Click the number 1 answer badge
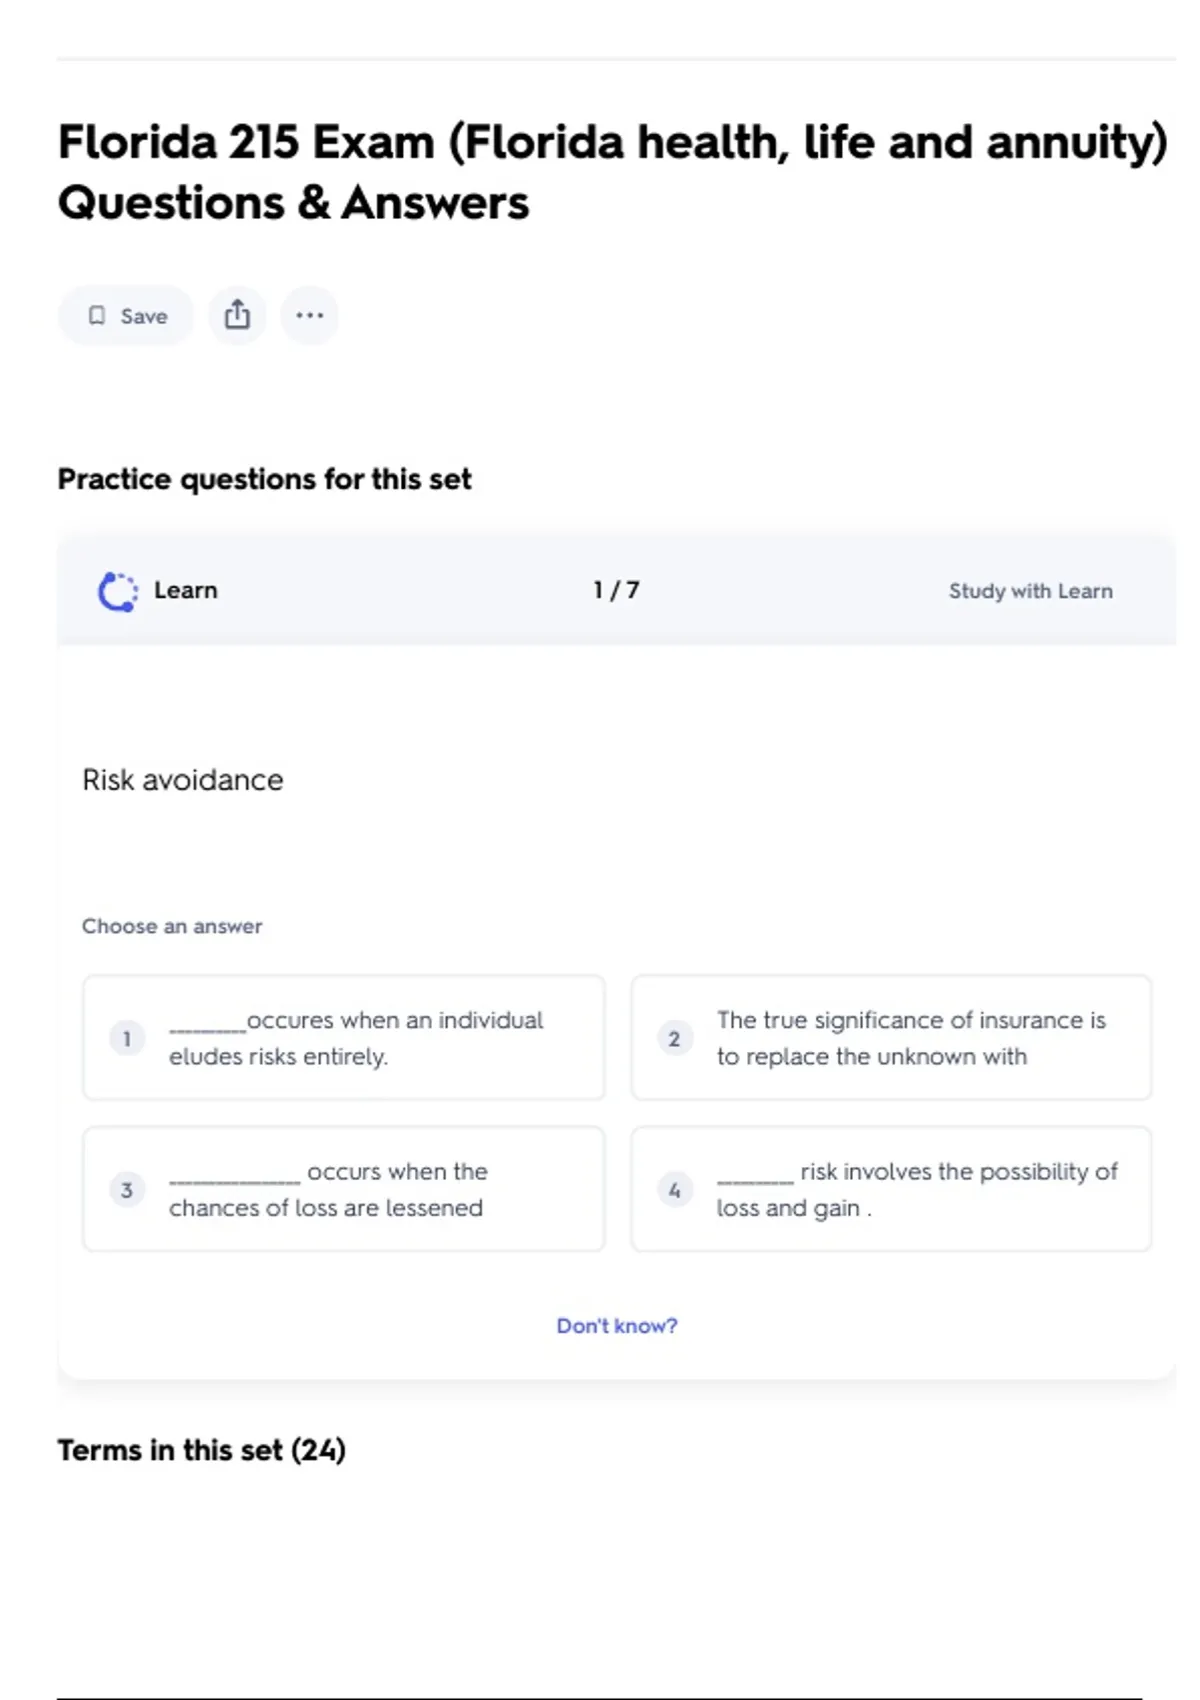 [x=127, y=1039]
